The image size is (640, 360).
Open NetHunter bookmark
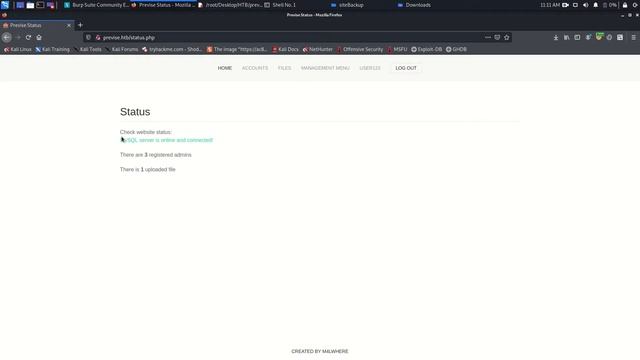tap(318, 49)
